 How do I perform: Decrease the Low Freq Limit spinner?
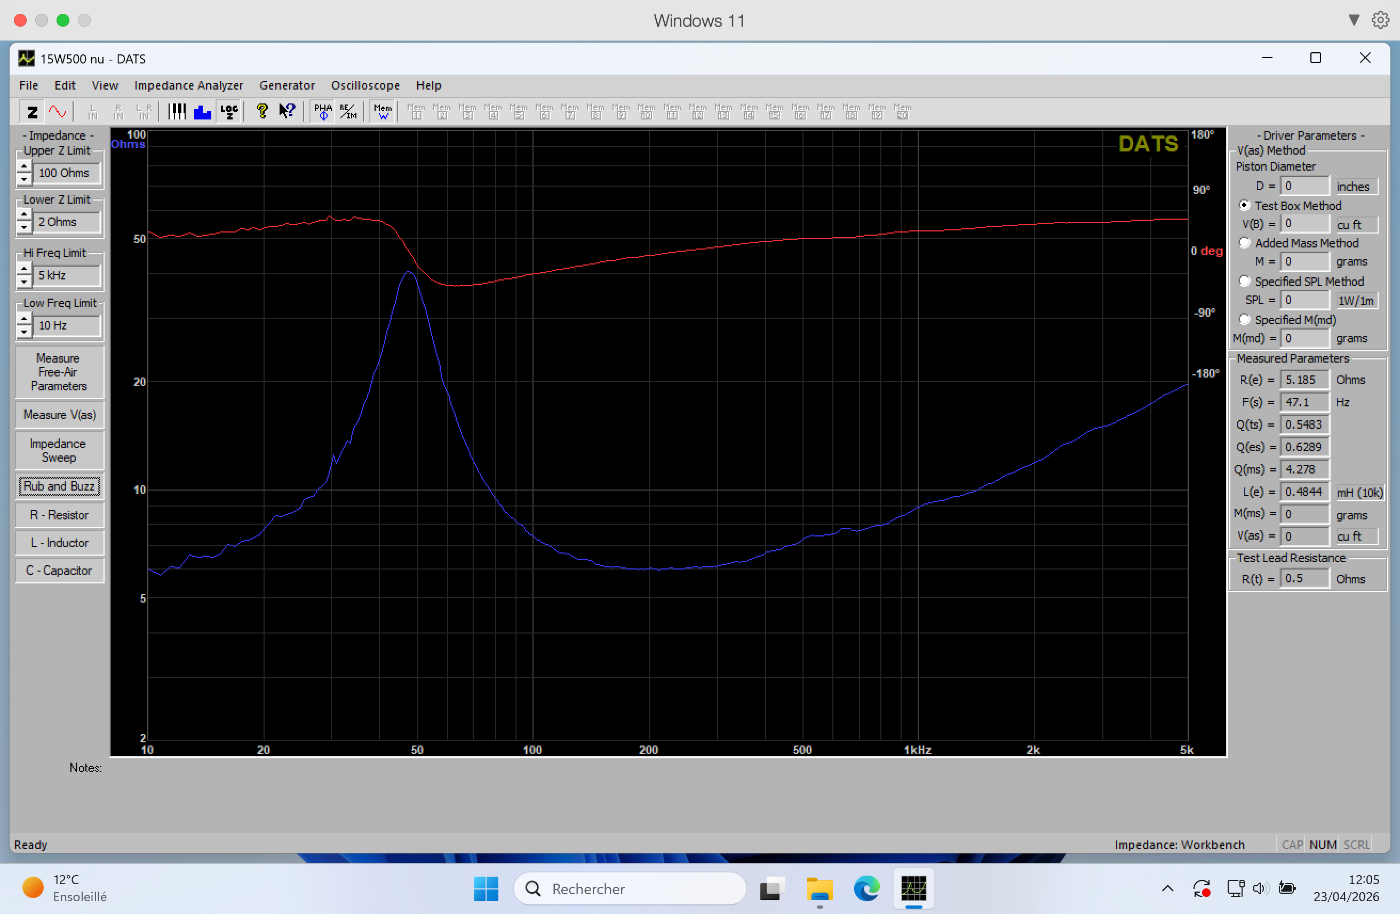click(24, 332)
